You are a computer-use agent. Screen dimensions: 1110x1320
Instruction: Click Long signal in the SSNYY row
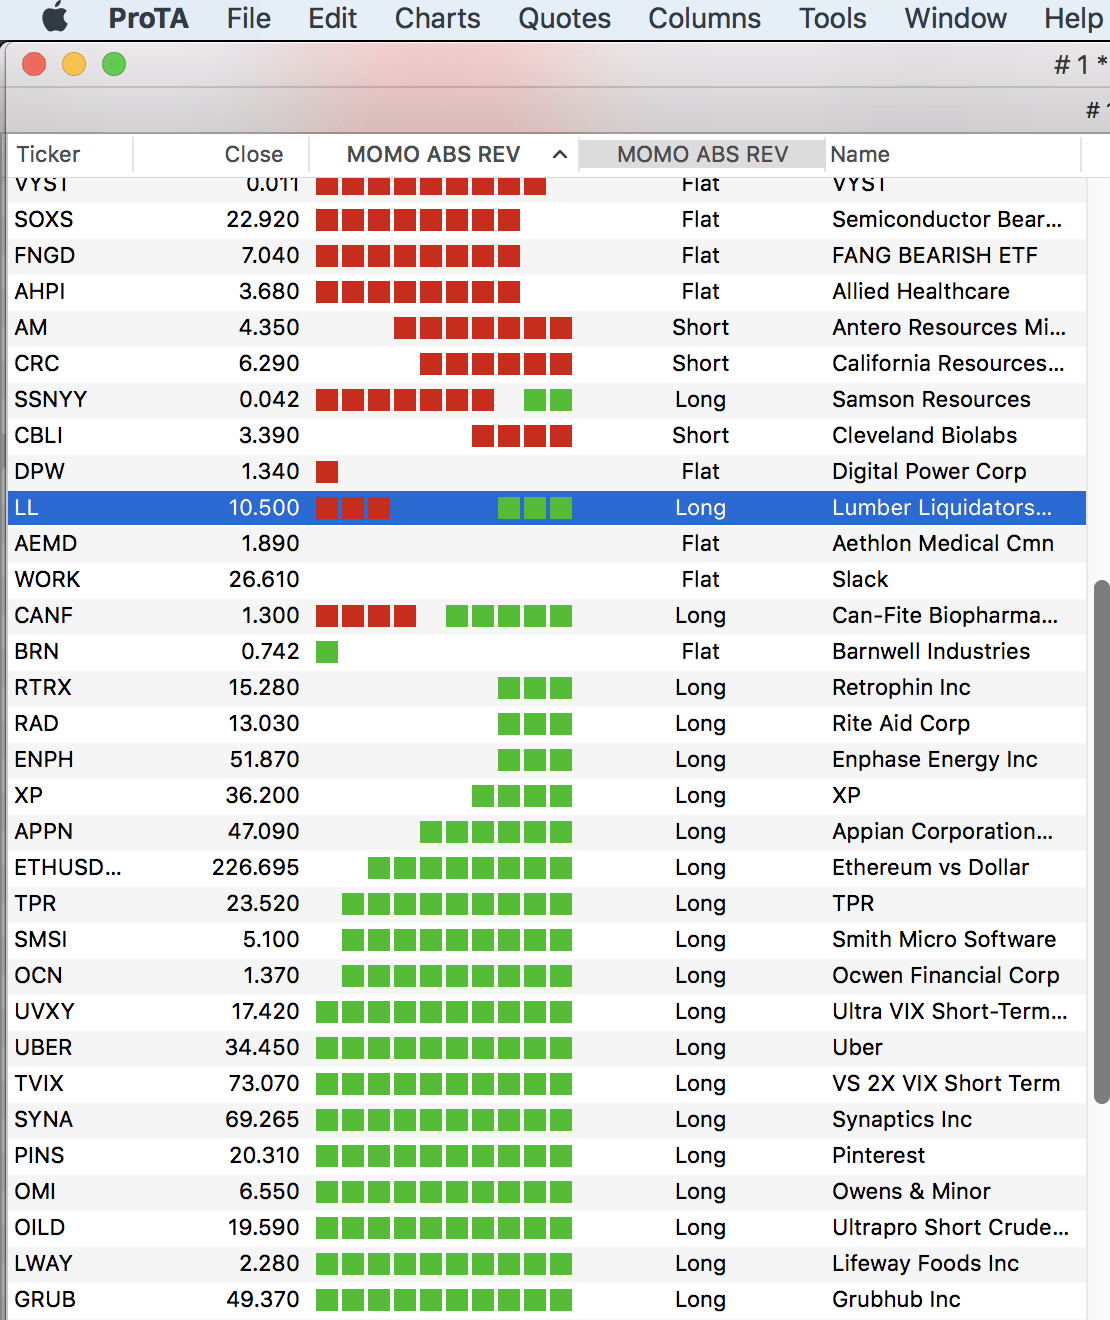pyautogui.click(x=700, y=400)
